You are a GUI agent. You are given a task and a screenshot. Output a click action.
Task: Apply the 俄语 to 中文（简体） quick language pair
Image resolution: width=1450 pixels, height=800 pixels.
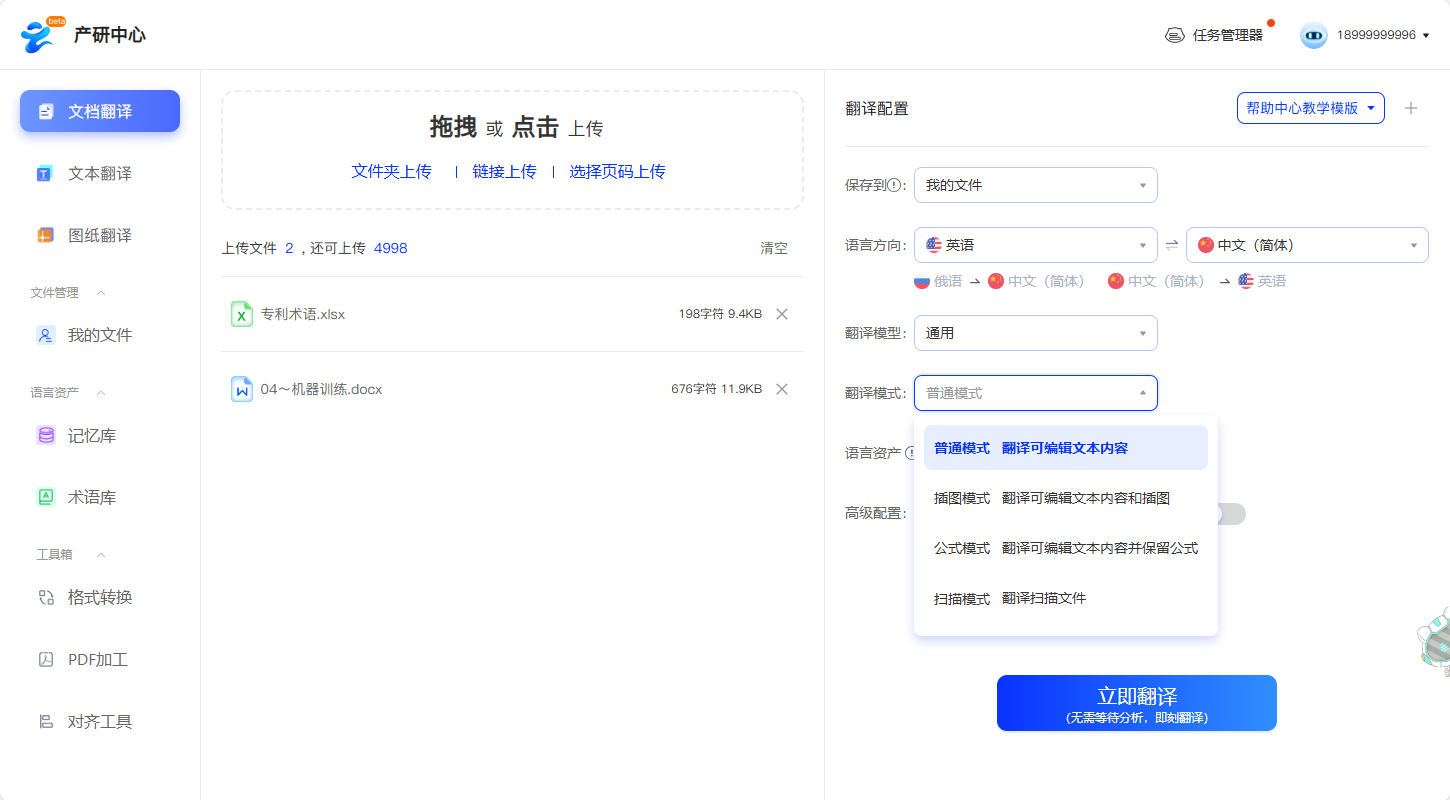pos(999,281)
